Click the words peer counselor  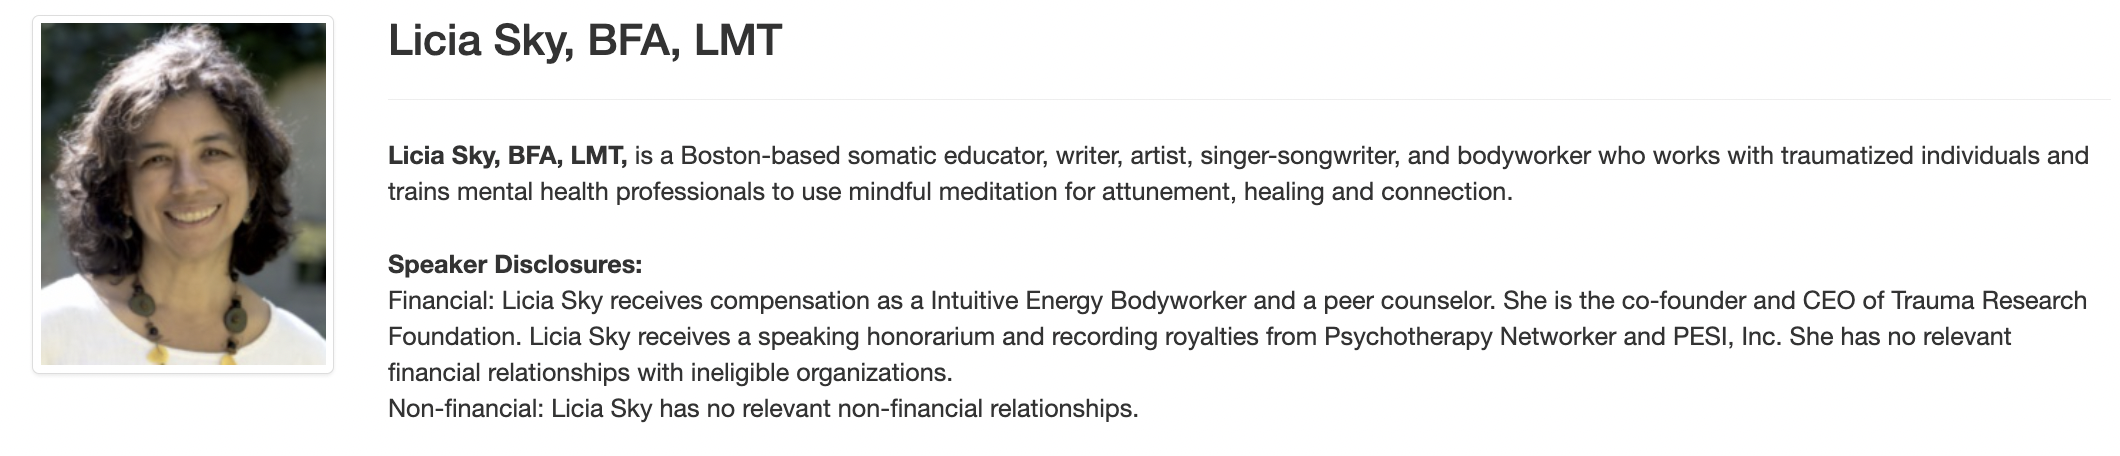pos(1409,301)
